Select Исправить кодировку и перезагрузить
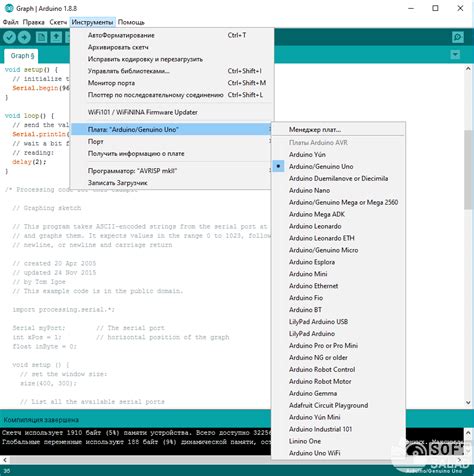474x476 pixels. [x=172, y=59]
